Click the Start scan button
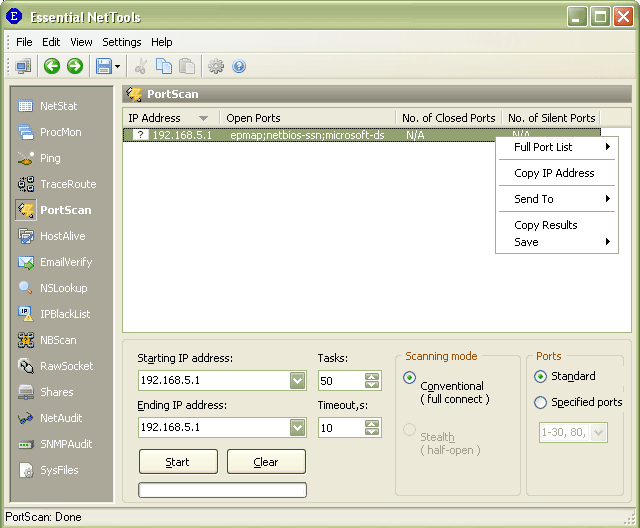This screenshot has width=640, height=528. pos(178,462)
